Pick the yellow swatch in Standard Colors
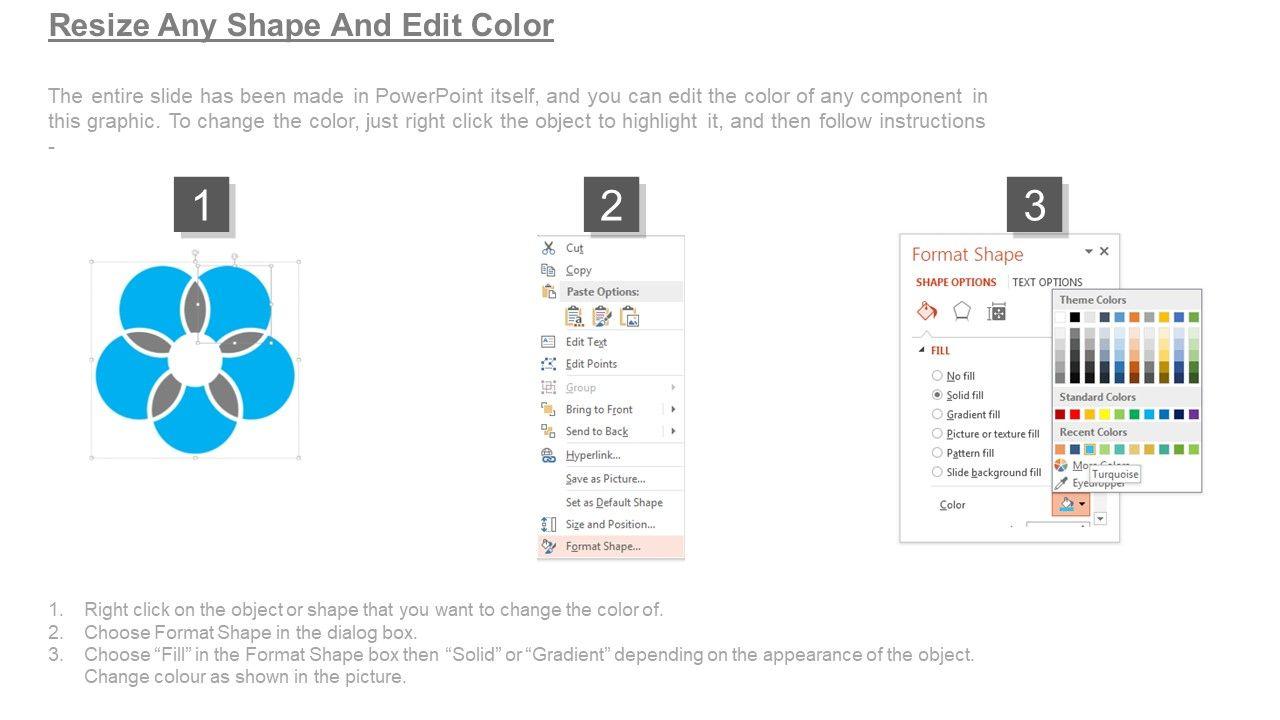 1104,414
